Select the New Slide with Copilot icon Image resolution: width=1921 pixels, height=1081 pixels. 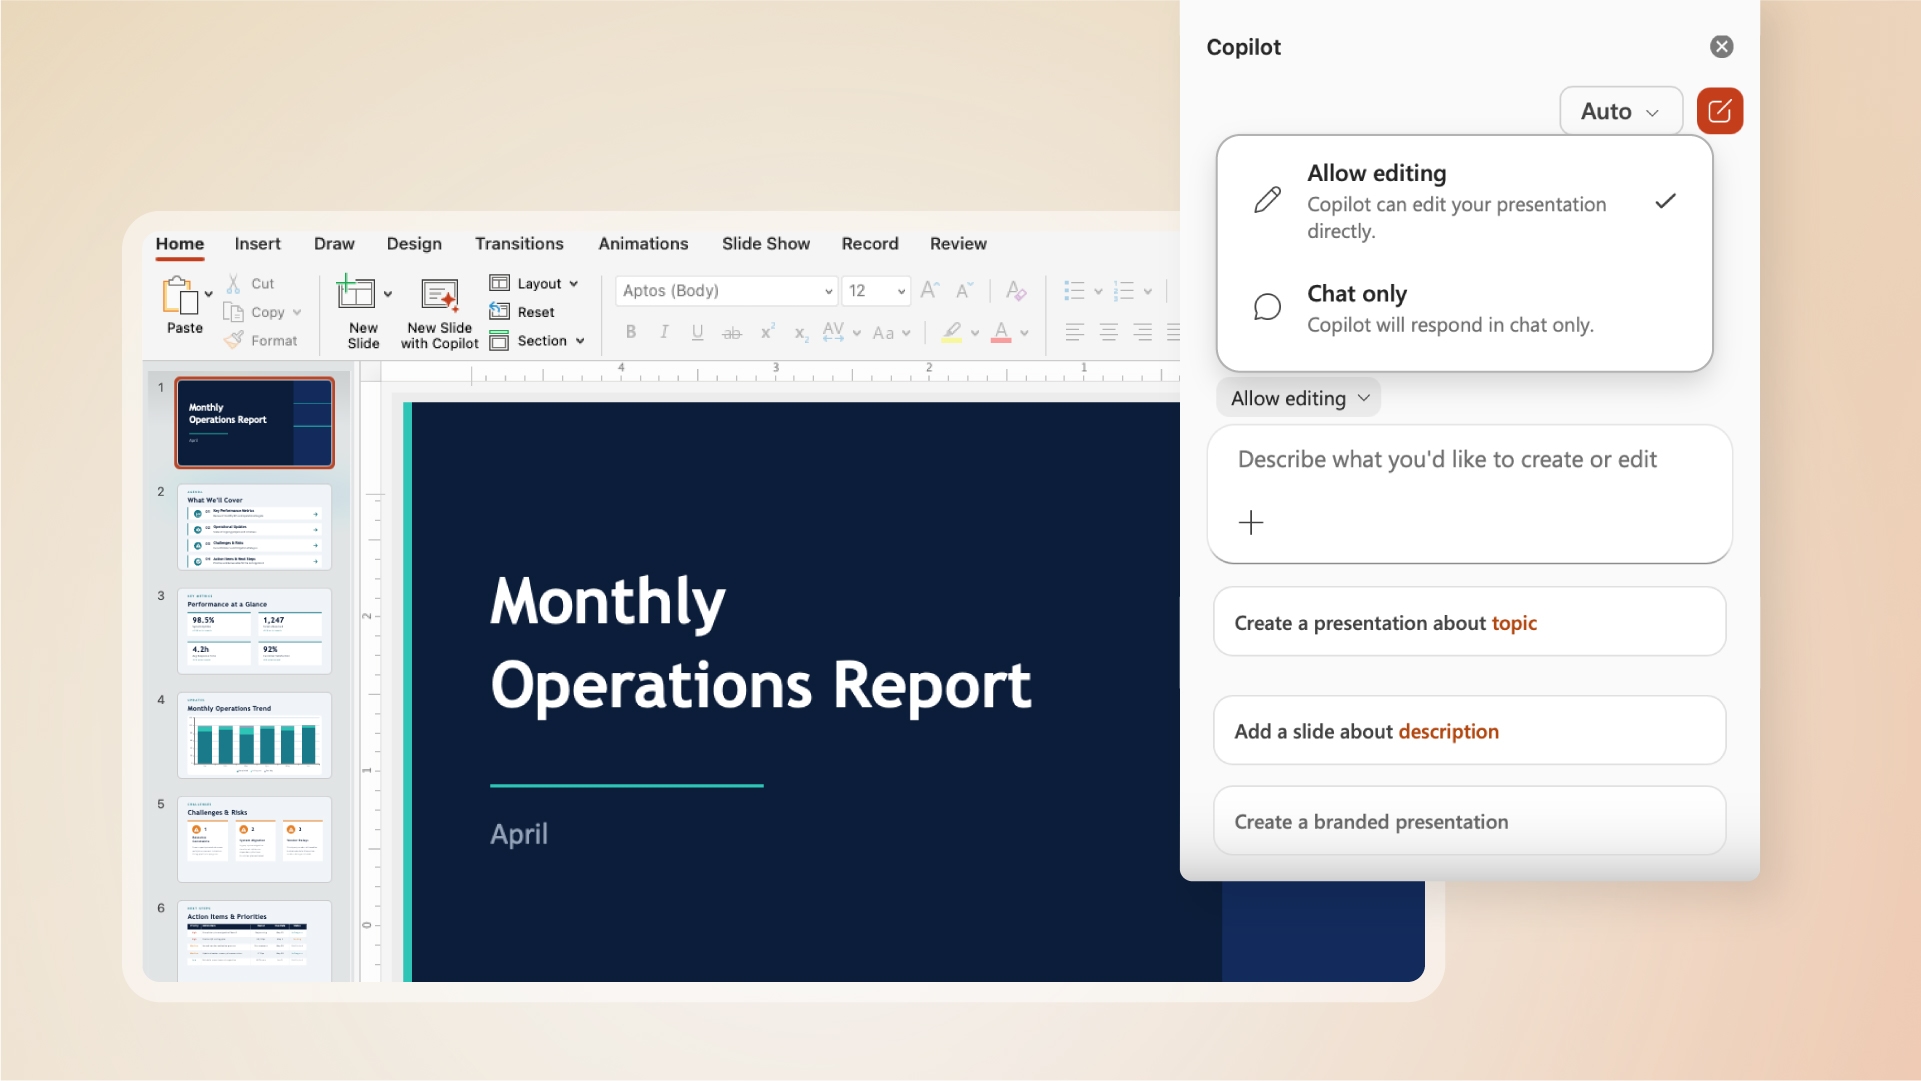point(438,297)
